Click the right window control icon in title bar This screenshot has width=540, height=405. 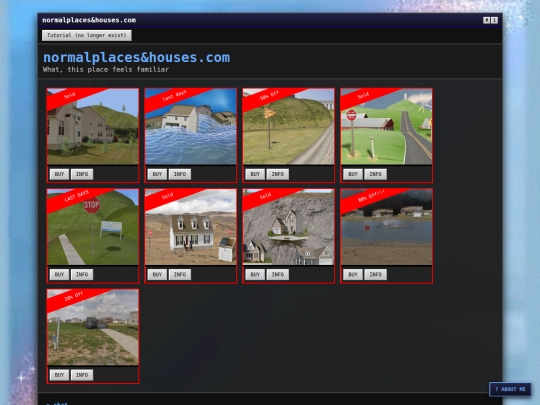coord(494,20)
